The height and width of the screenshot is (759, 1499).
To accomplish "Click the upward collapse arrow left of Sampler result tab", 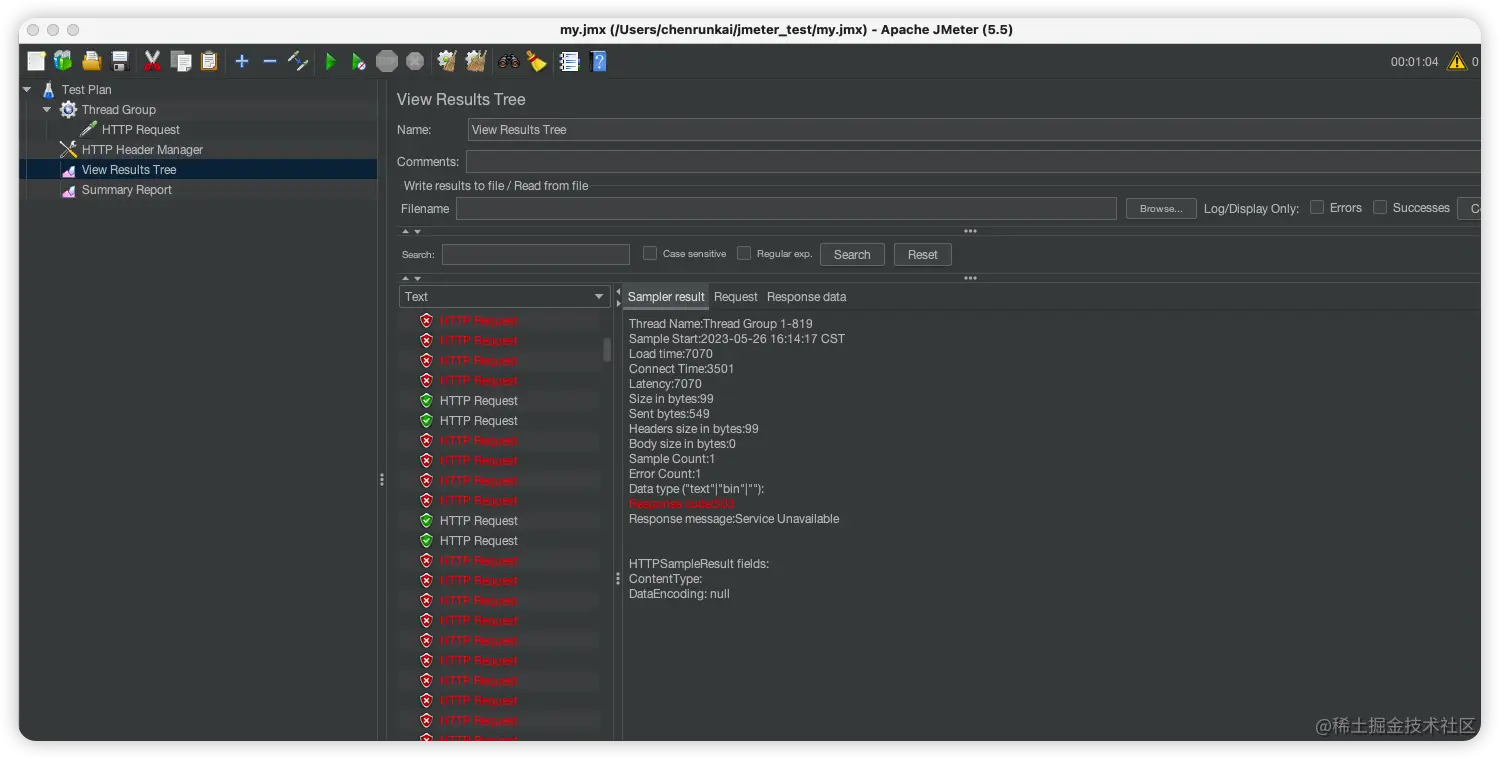I will (x=618, y=291).
